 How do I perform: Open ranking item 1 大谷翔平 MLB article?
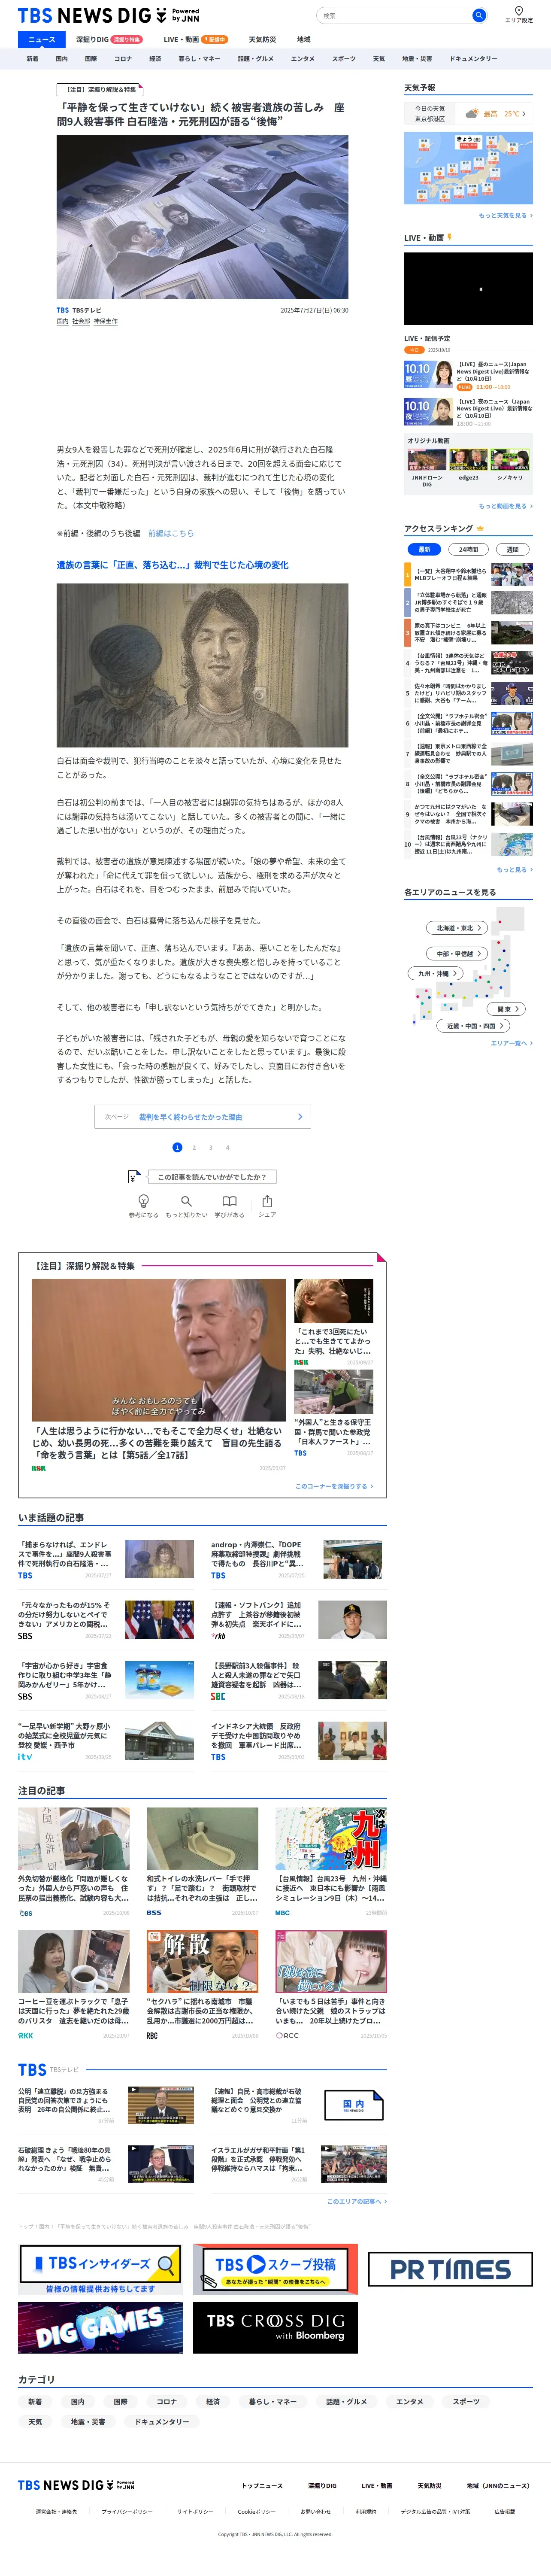[468, 574]
